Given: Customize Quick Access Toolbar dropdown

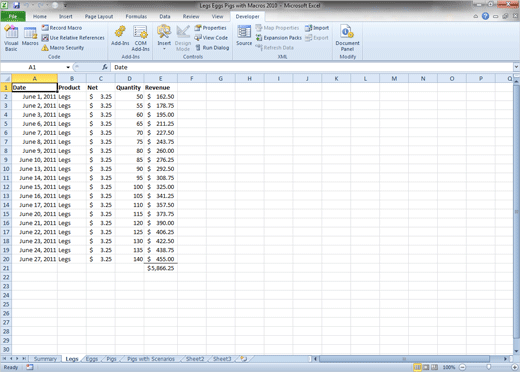Looking at the screenshot, I should (x=65, y=6).
